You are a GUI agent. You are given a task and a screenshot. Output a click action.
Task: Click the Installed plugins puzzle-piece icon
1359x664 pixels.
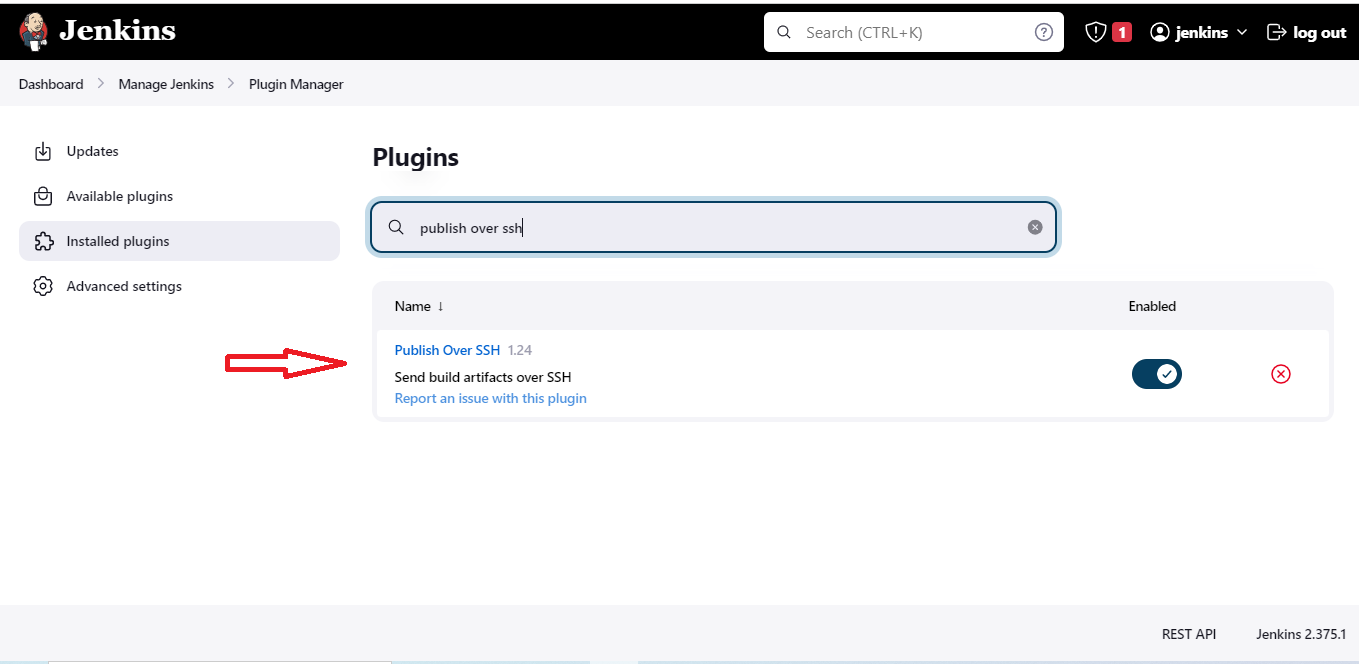click(x=43, y=241)
